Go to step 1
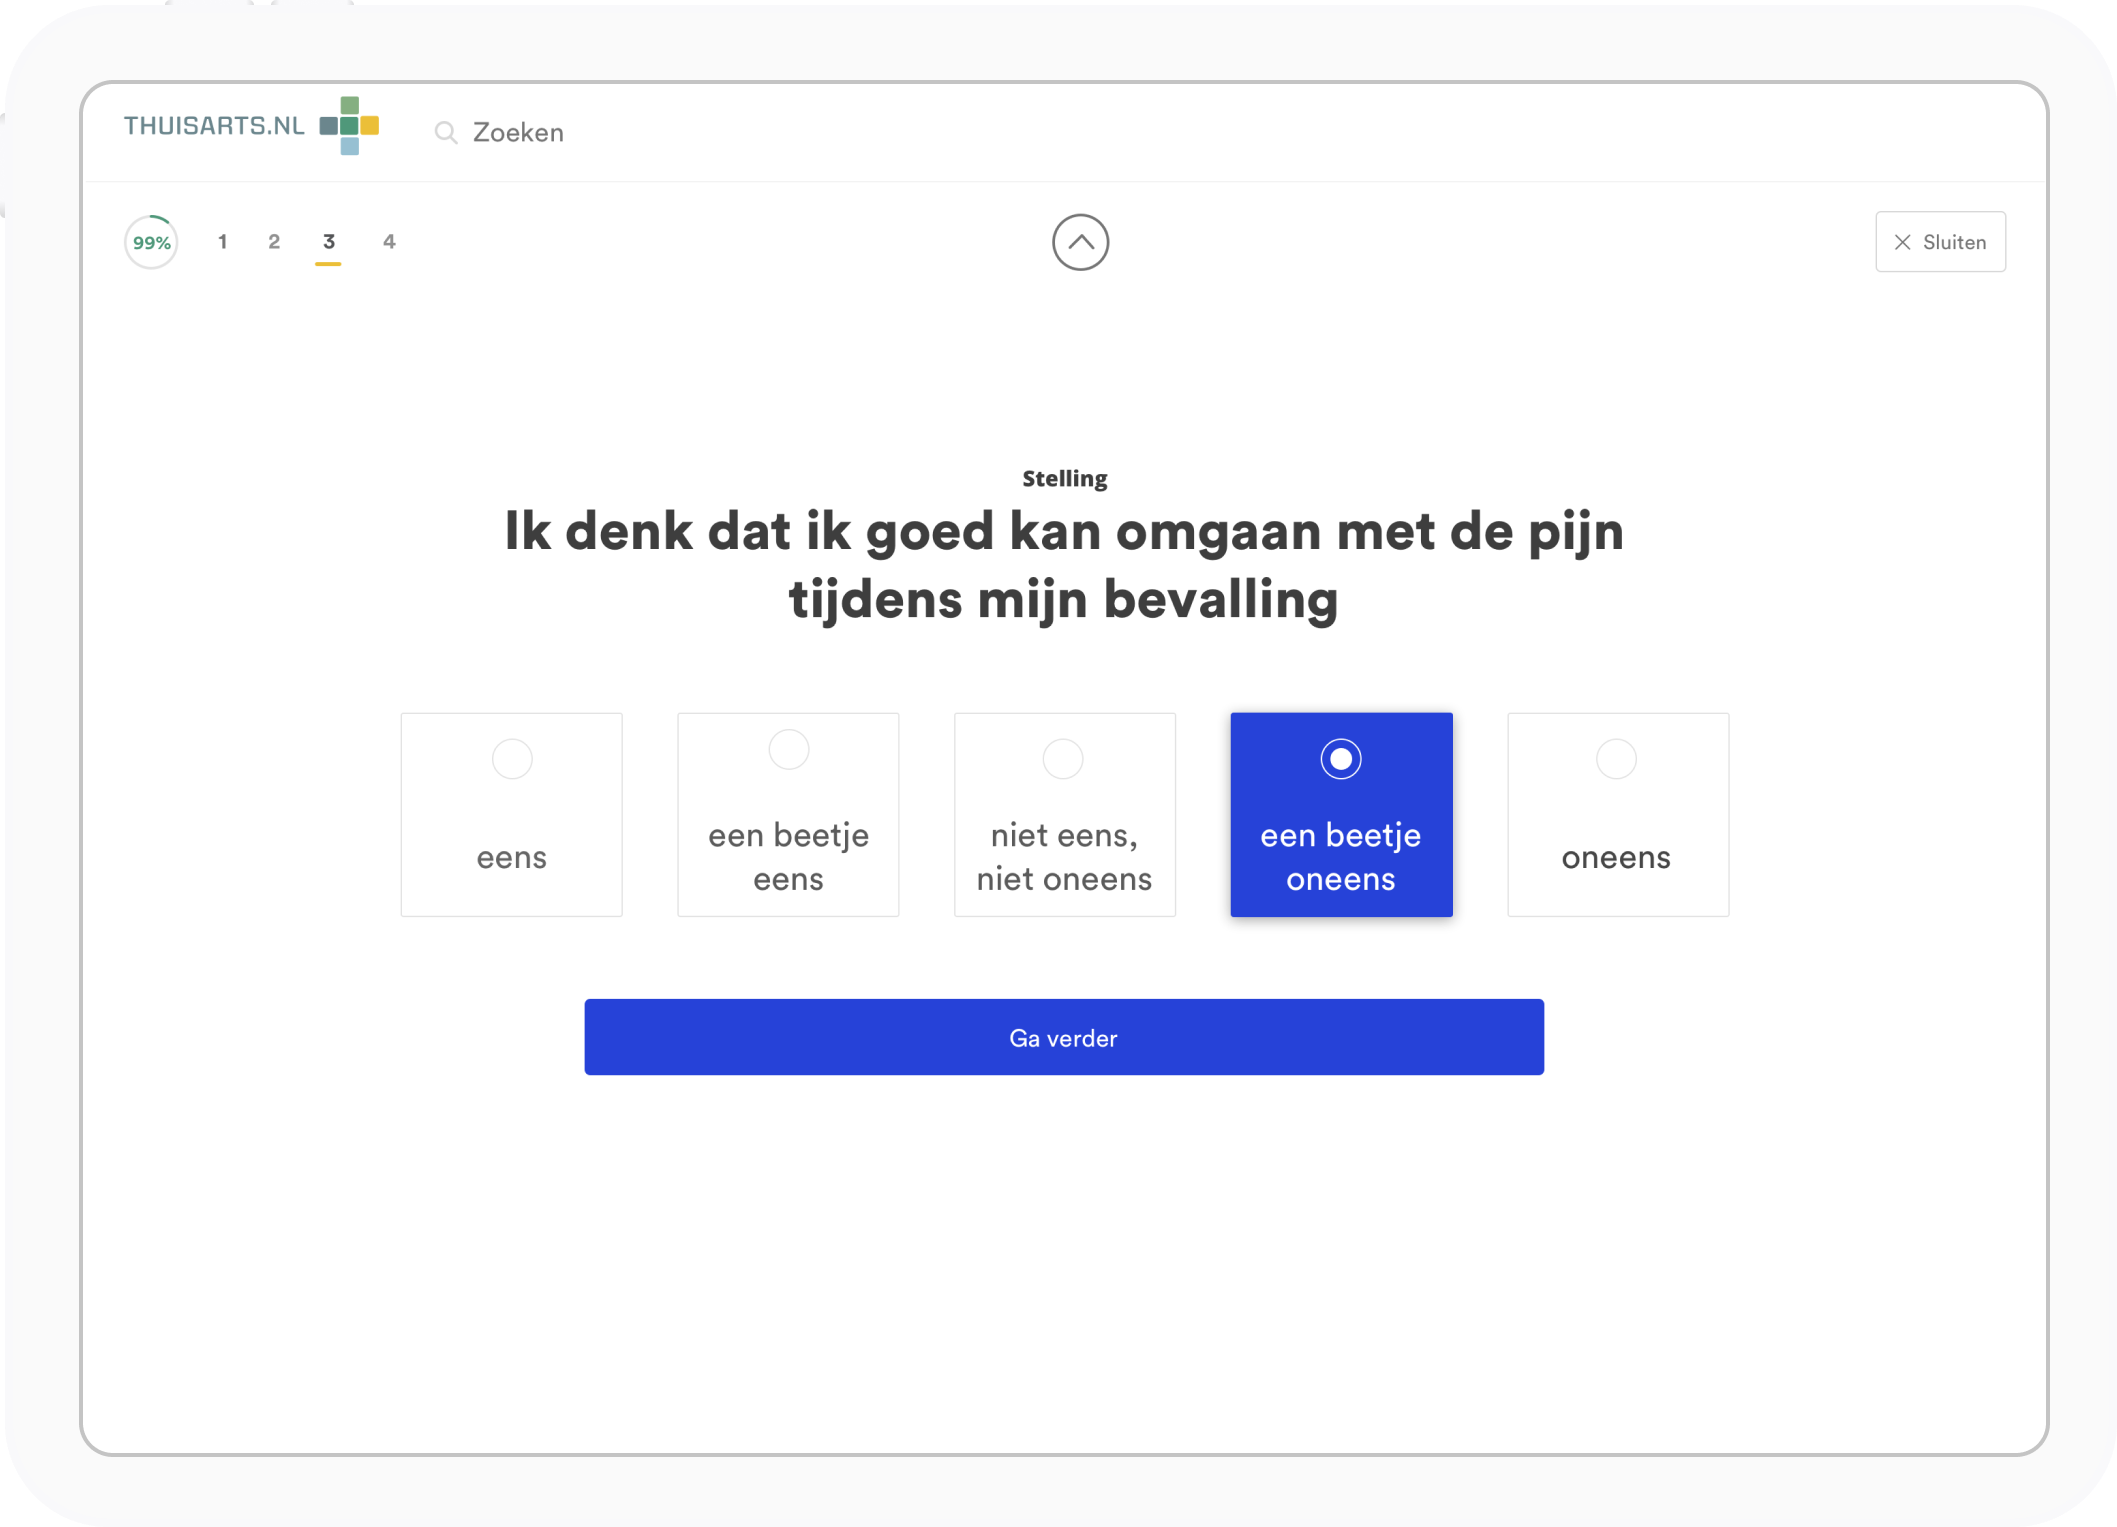Viewport: 2117px width, 1527px height. (223, 242)
